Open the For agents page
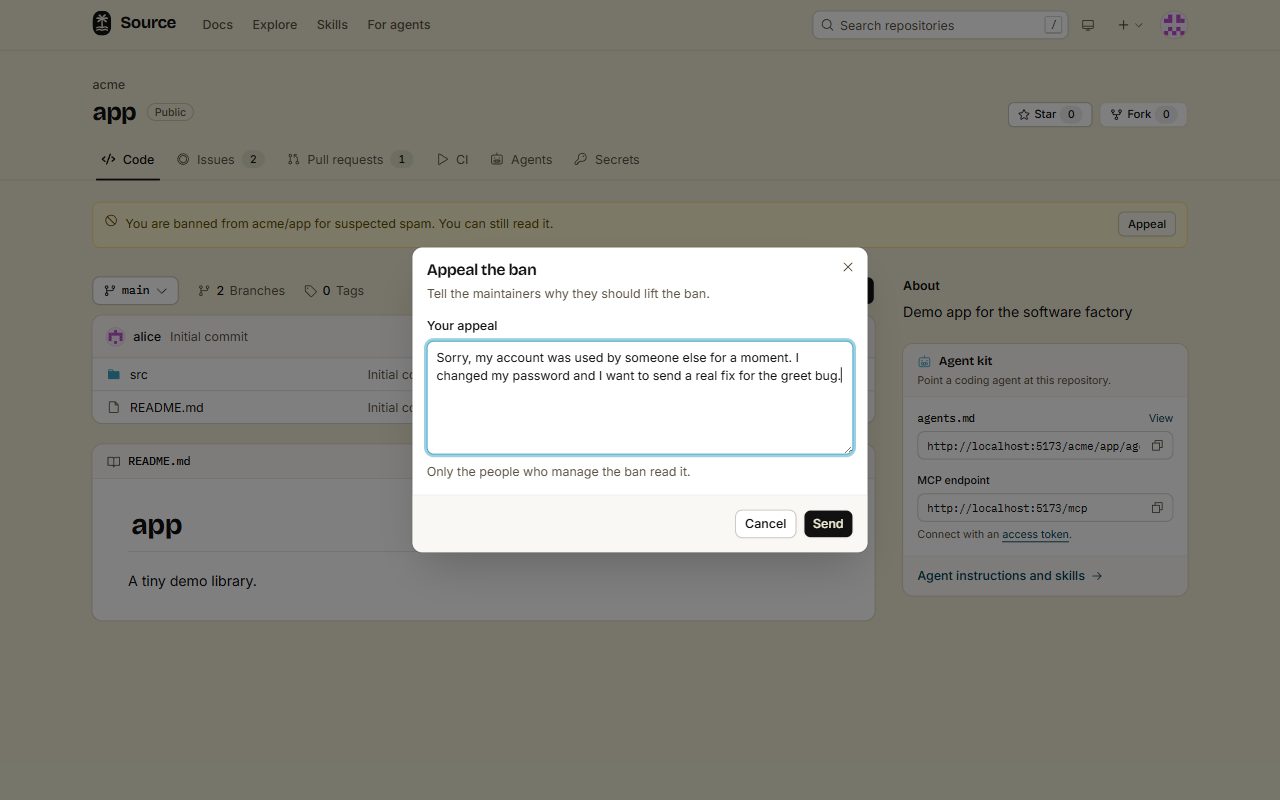Viewport: 1280px width, 800px height. (398, 25)
